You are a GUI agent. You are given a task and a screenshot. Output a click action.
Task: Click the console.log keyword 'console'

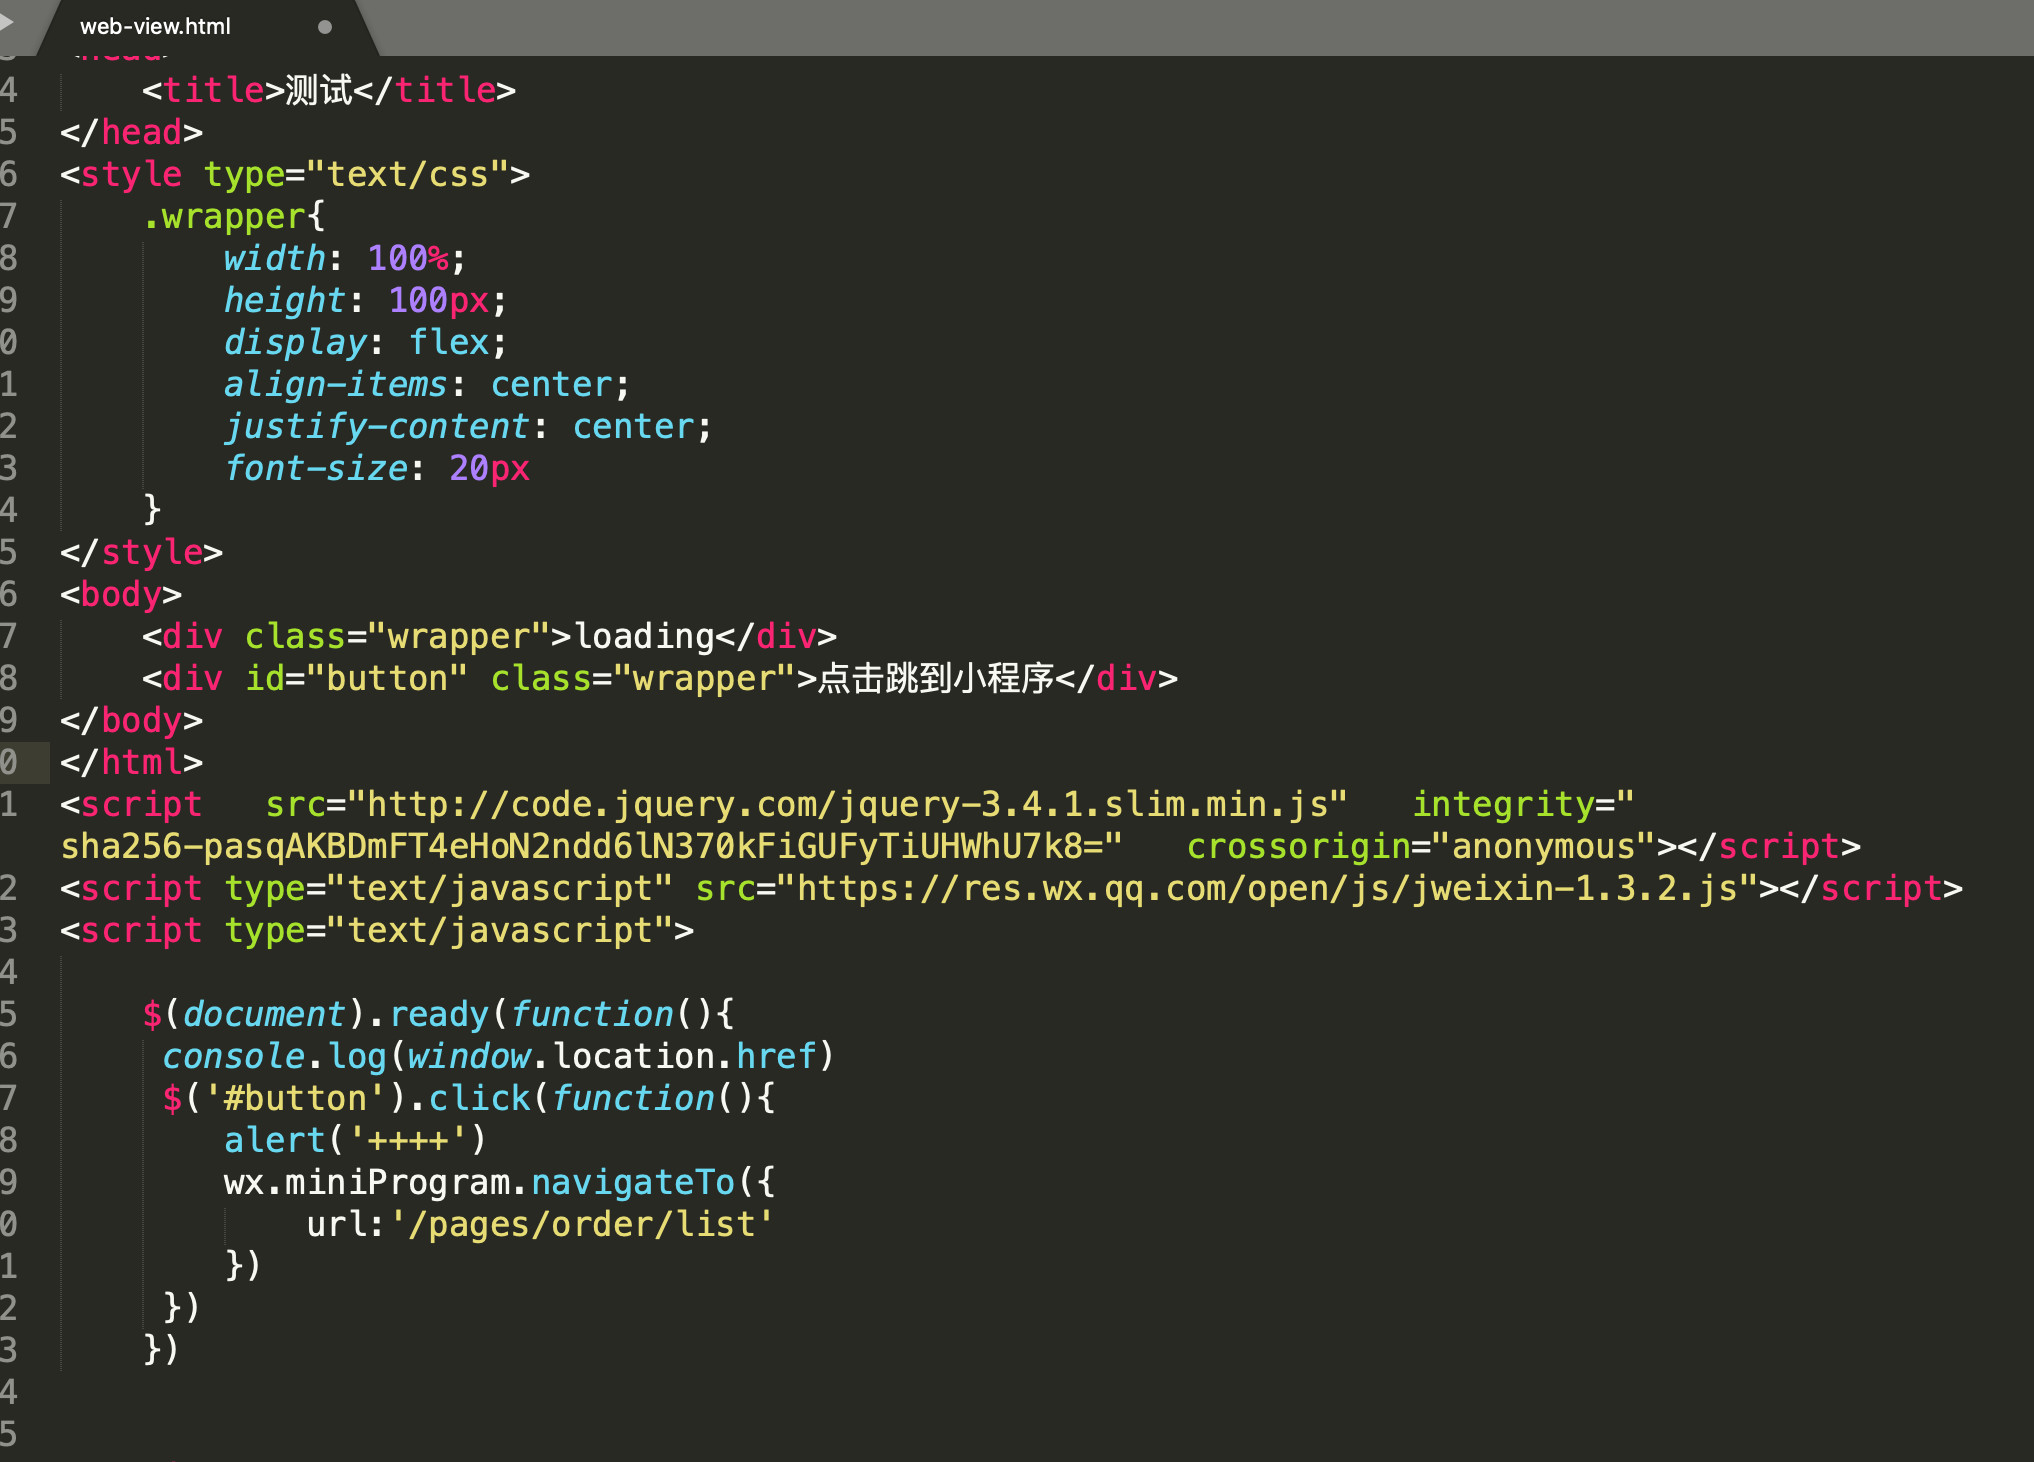tap(233, 1056)
